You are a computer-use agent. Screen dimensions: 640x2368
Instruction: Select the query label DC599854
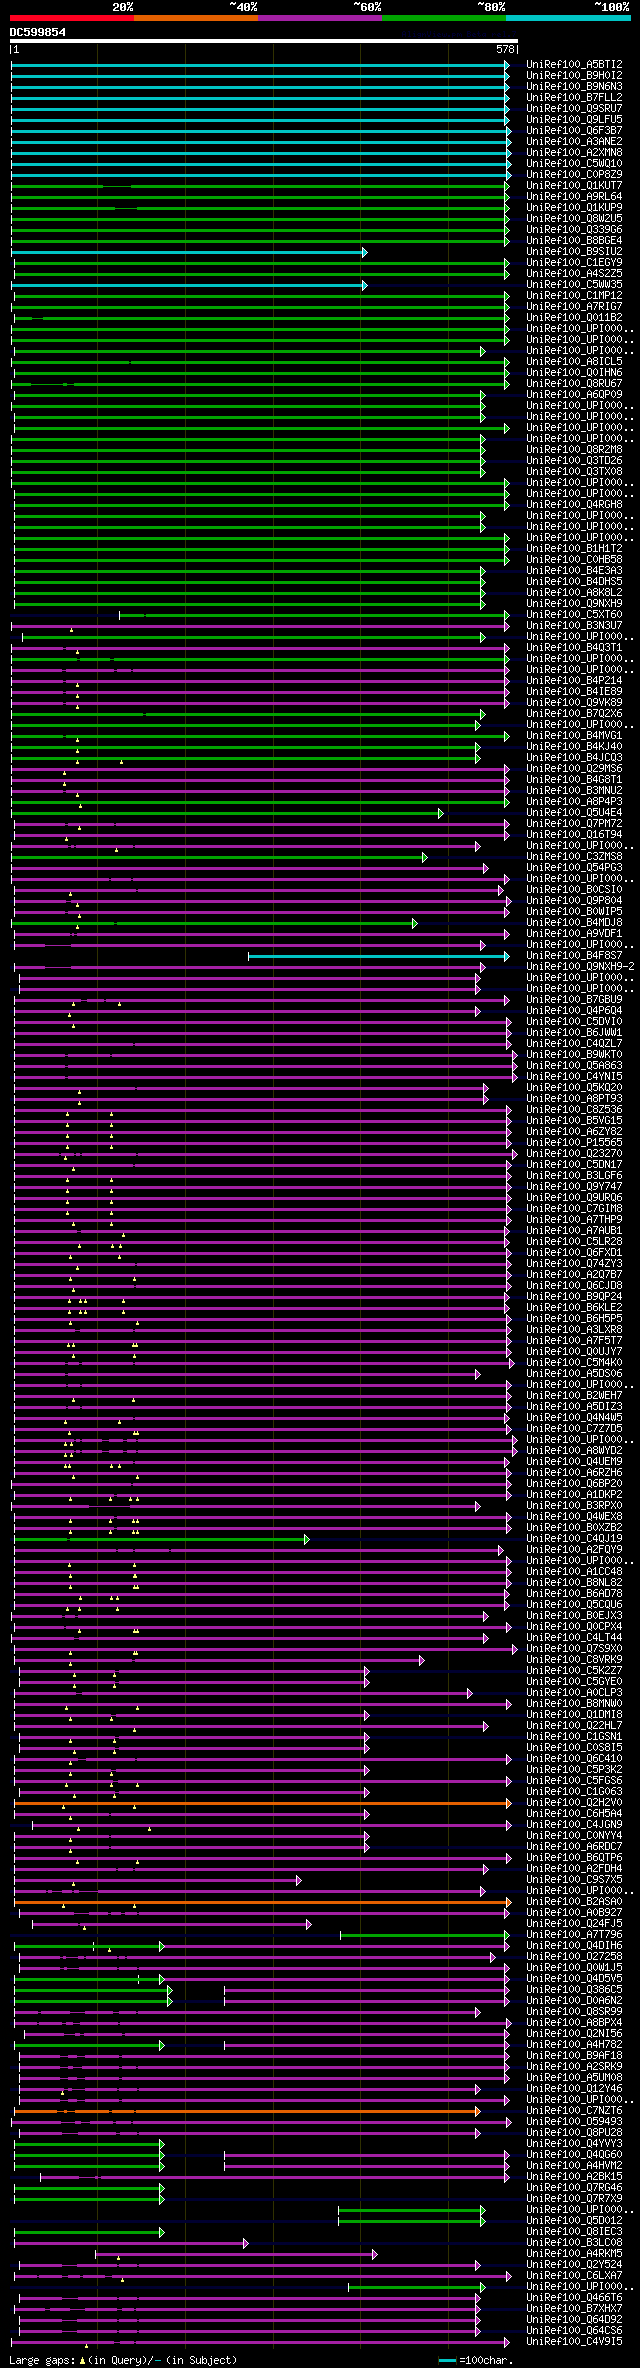tap(38, 32)
